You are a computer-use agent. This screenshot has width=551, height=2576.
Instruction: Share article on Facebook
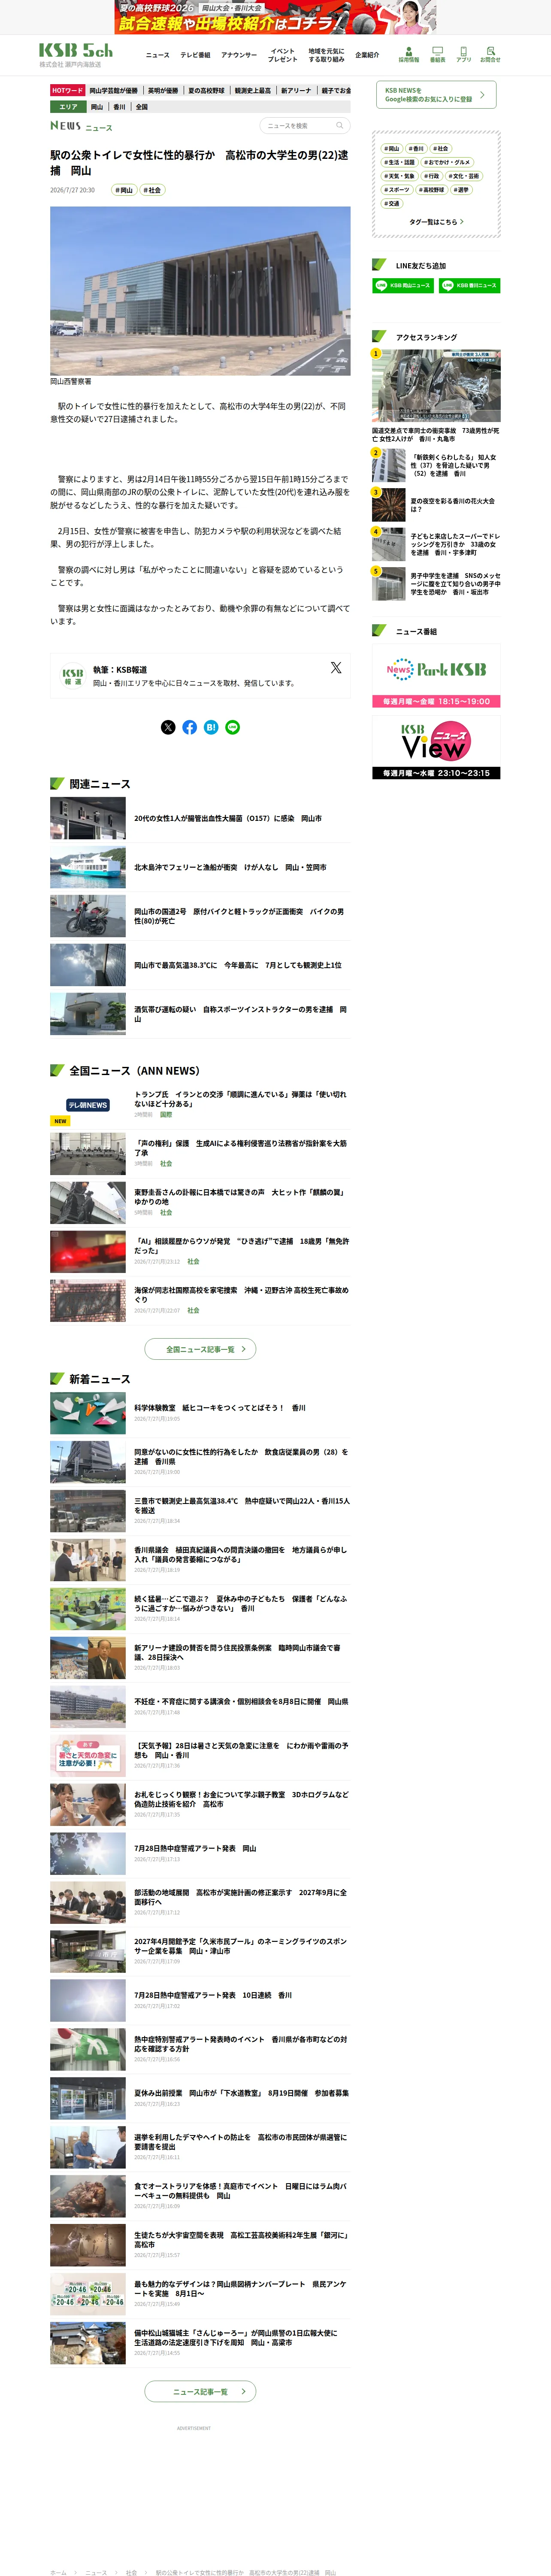pos(190,727)
